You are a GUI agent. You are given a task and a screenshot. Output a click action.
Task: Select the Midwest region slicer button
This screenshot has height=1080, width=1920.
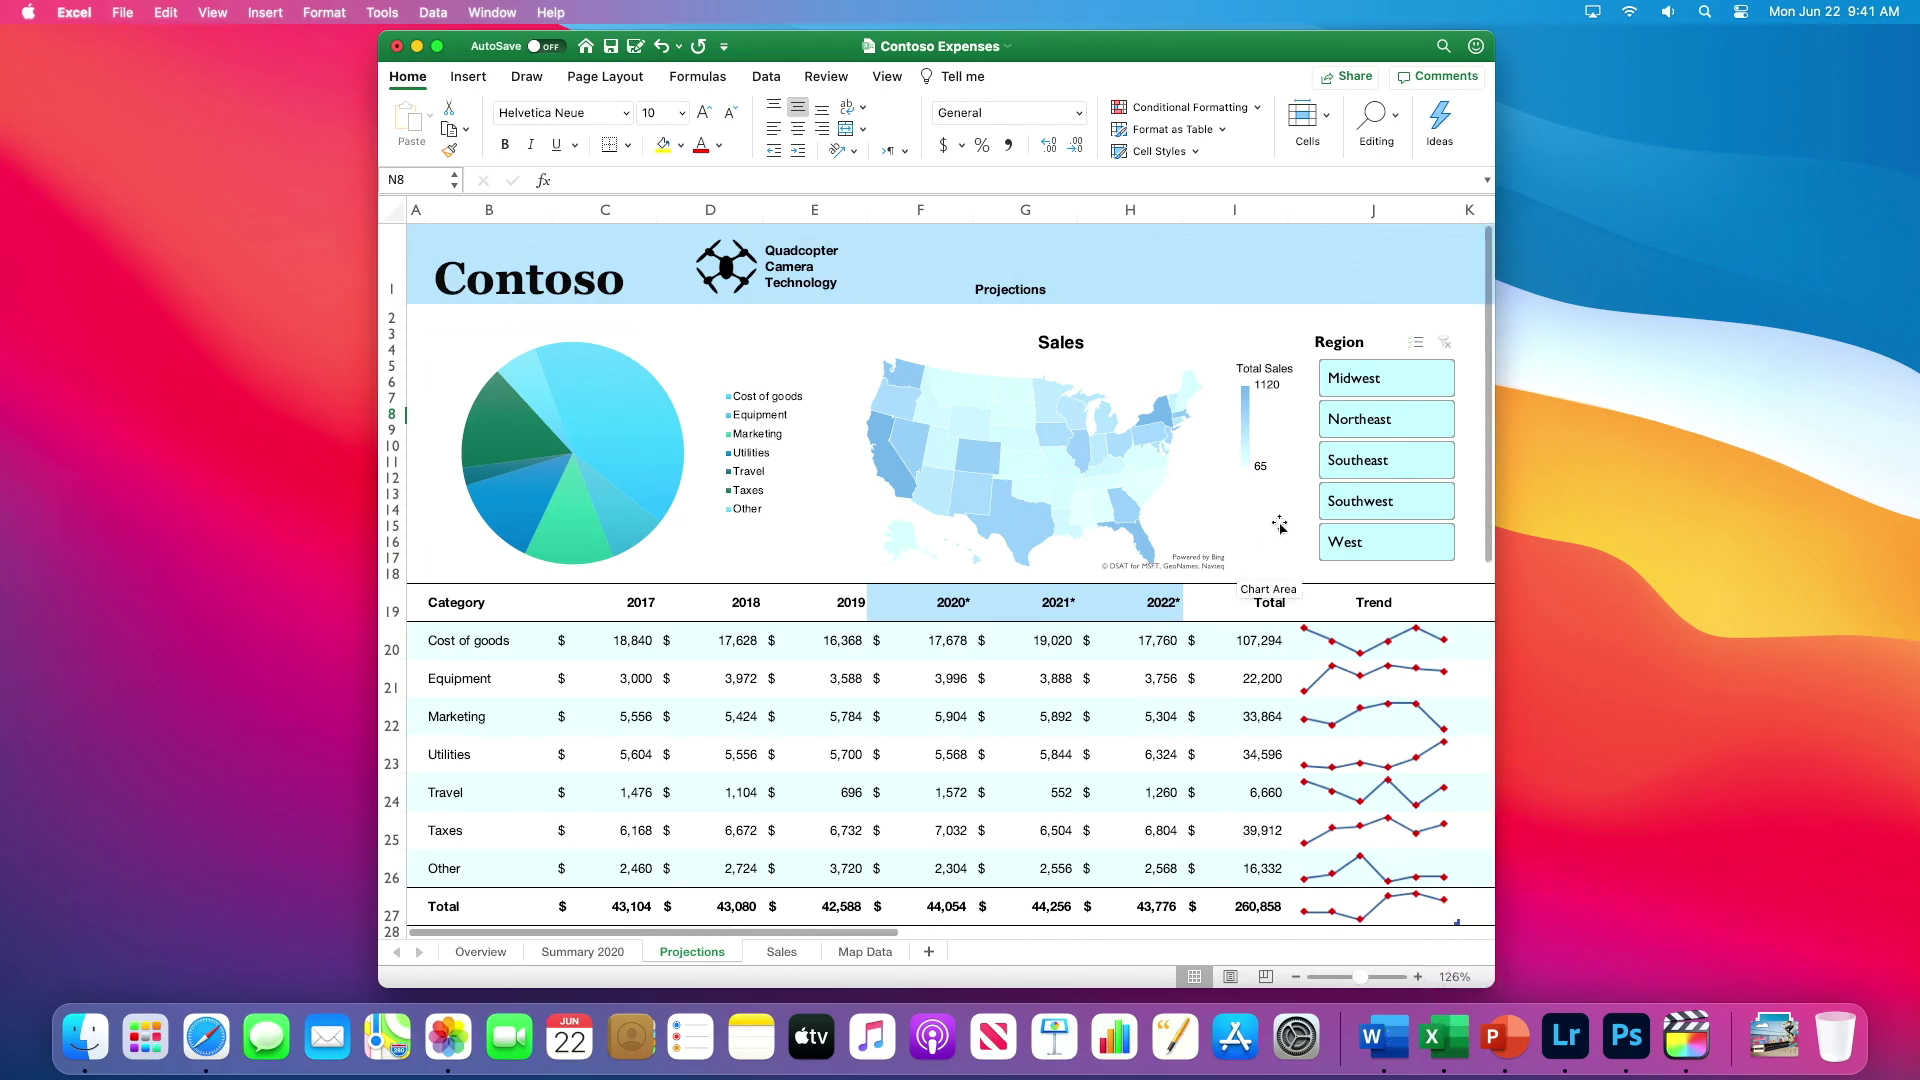coord(1386,378)
